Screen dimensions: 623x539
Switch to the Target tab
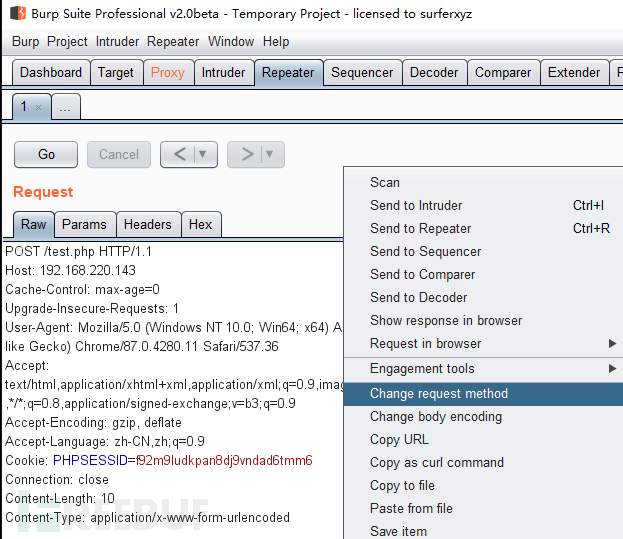point(116,73)
